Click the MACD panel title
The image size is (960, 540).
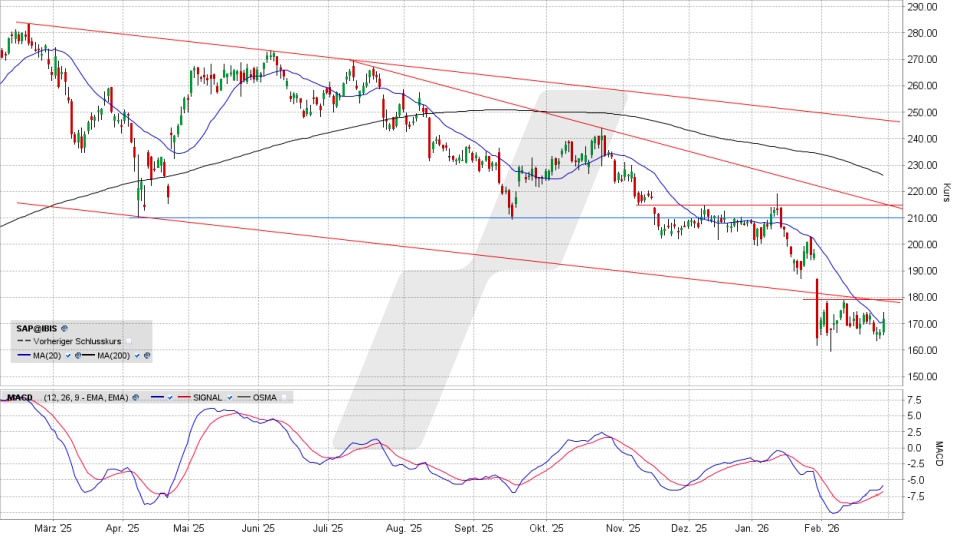tap(20, 397)
